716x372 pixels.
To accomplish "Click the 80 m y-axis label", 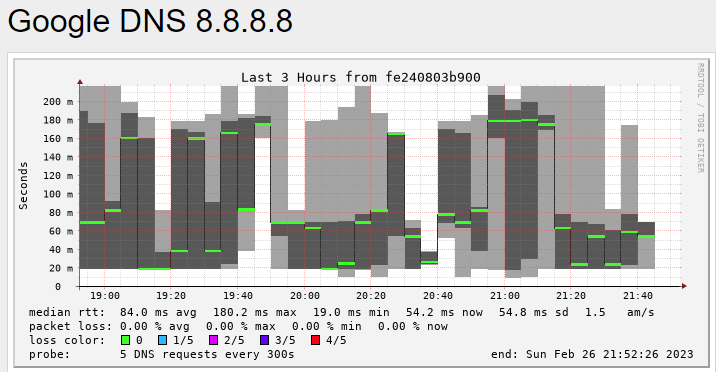I will (x=61, y=213).
